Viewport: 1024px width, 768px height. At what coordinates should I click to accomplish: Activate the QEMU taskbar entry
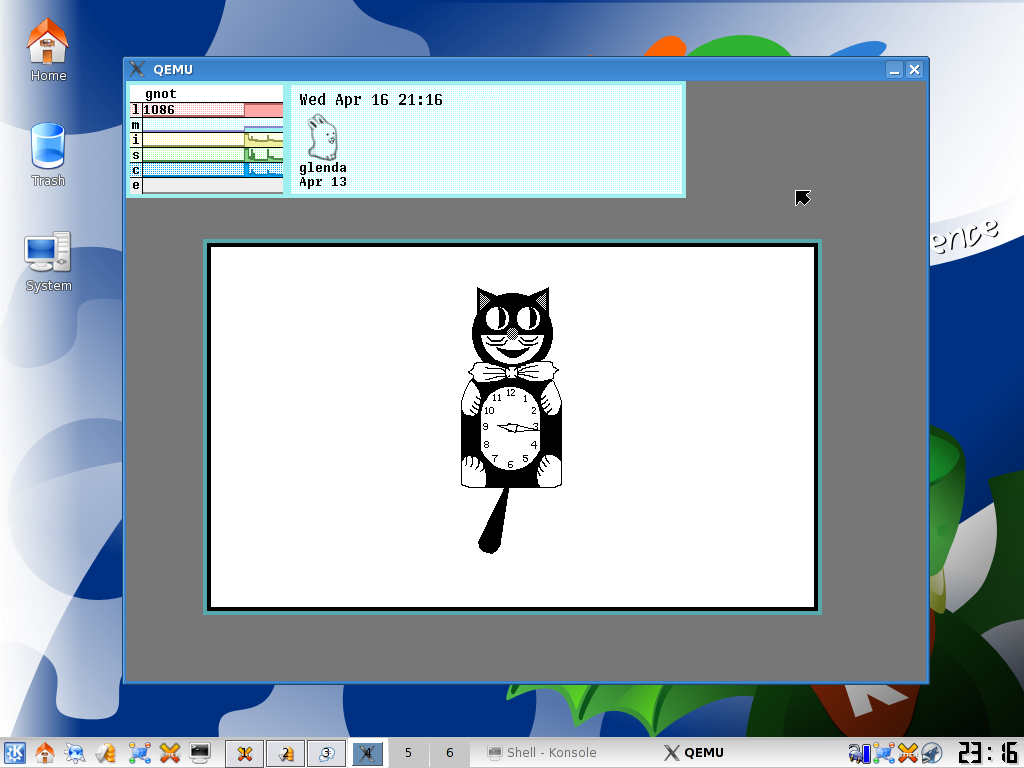click(694, 753)
